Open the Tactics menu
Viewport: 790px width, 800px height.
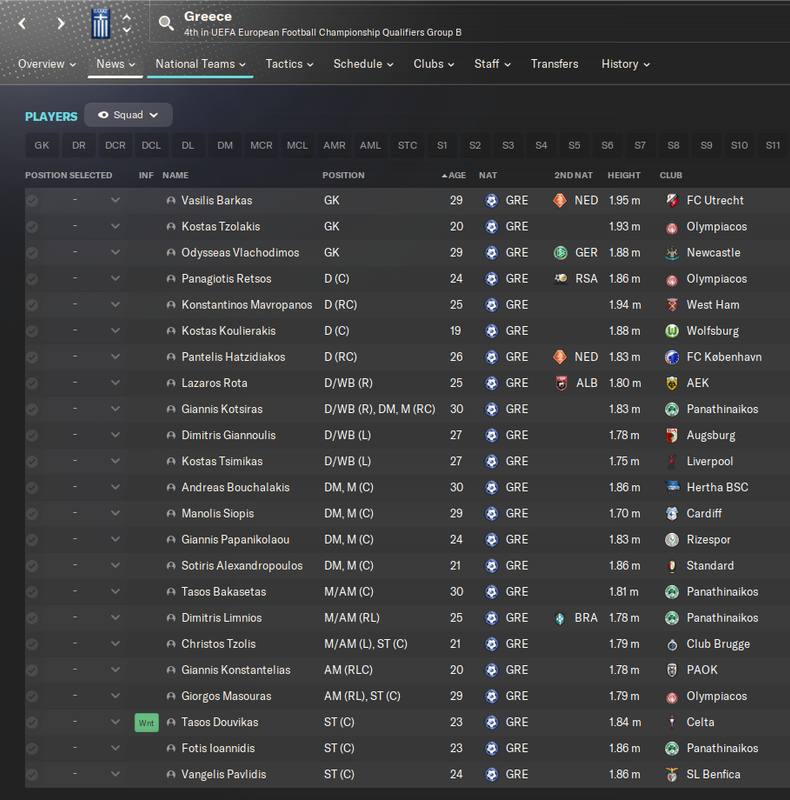(289, 64)
